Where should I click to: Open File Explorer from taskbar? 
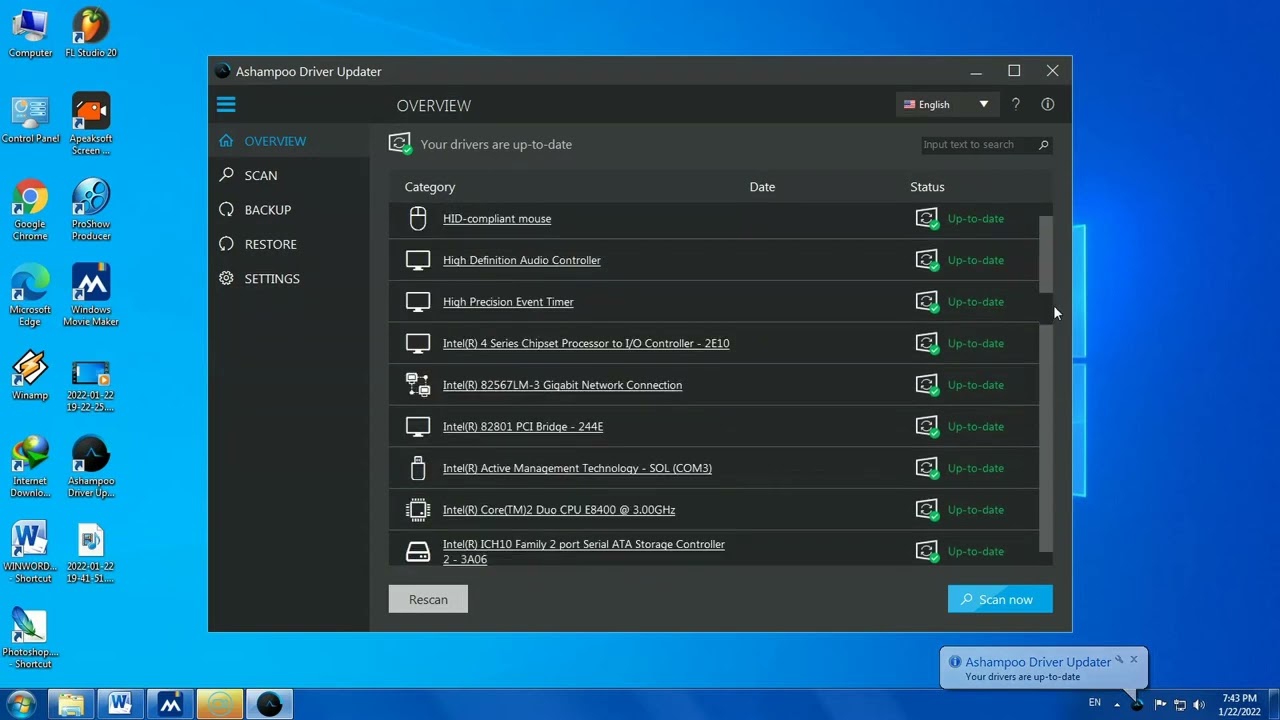tap(71, 704)
